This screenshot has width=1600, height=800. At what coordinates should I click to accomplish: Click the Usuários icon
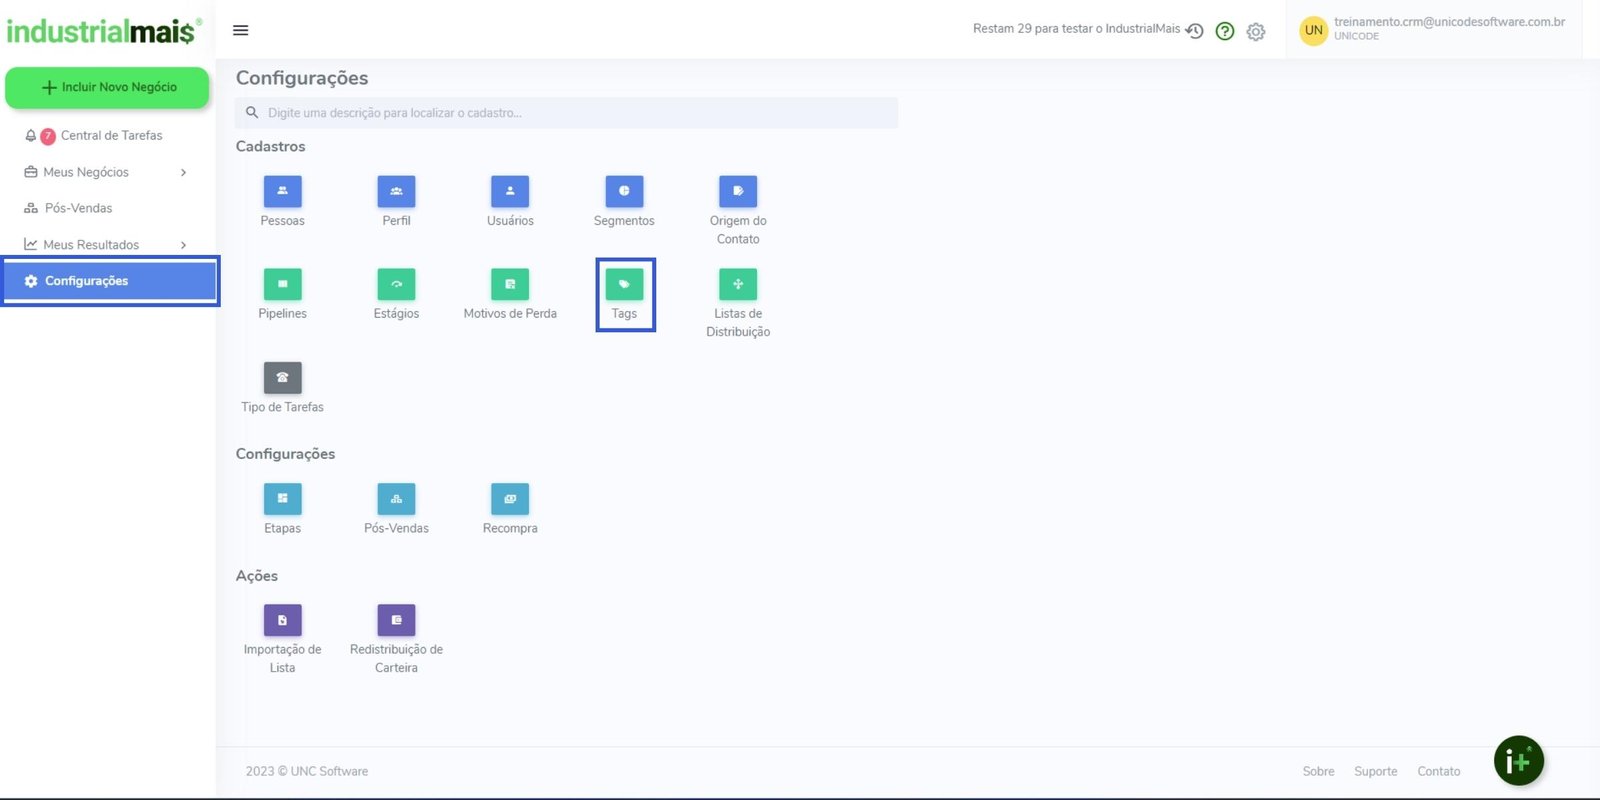tap(510, 192)
